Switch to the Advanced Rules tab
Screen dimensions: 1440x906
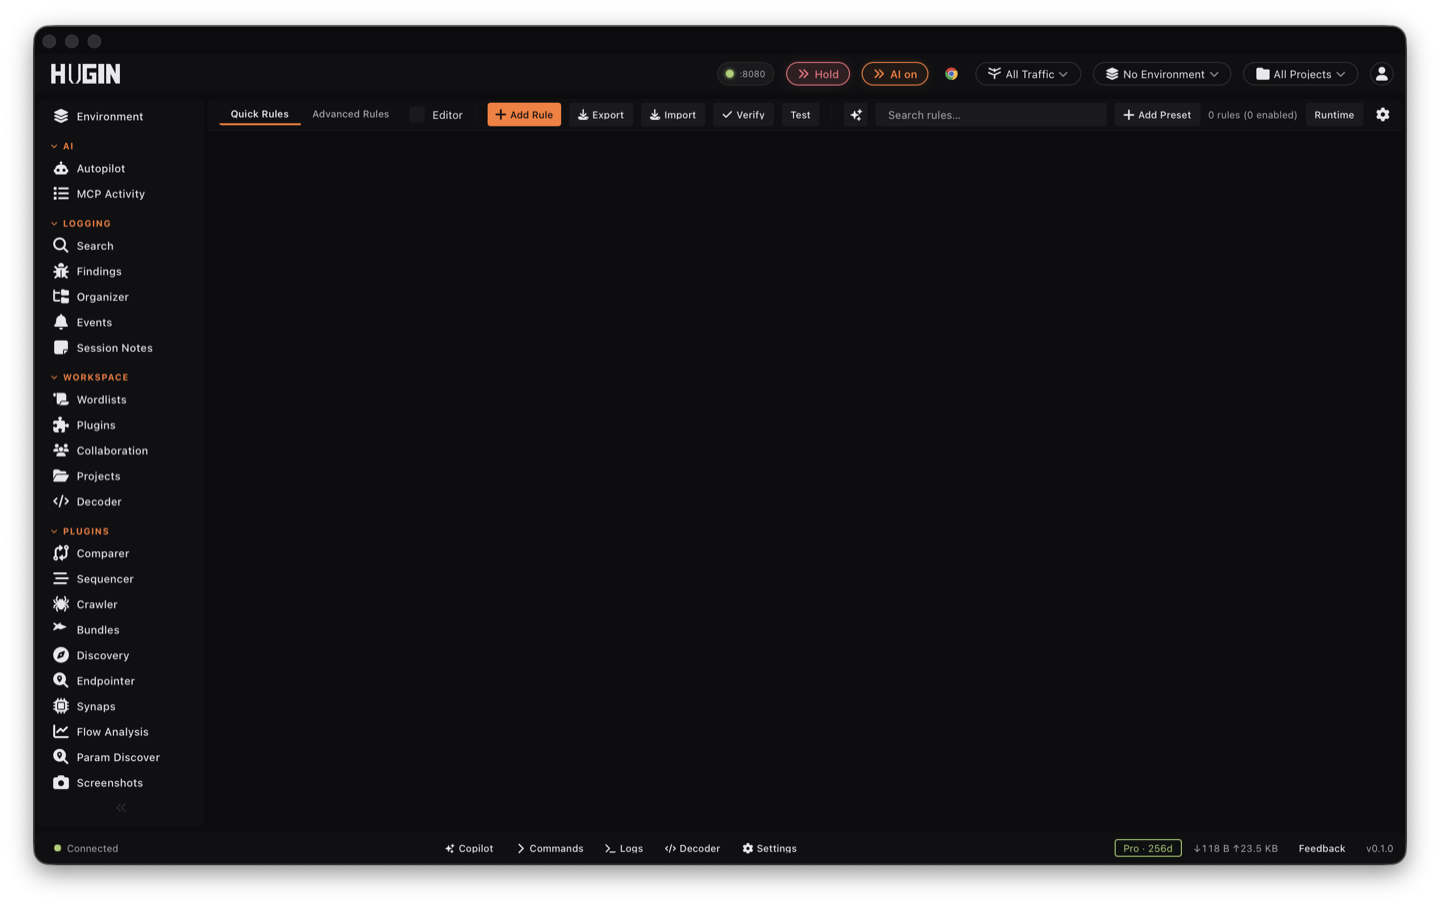tap(350, 114)
